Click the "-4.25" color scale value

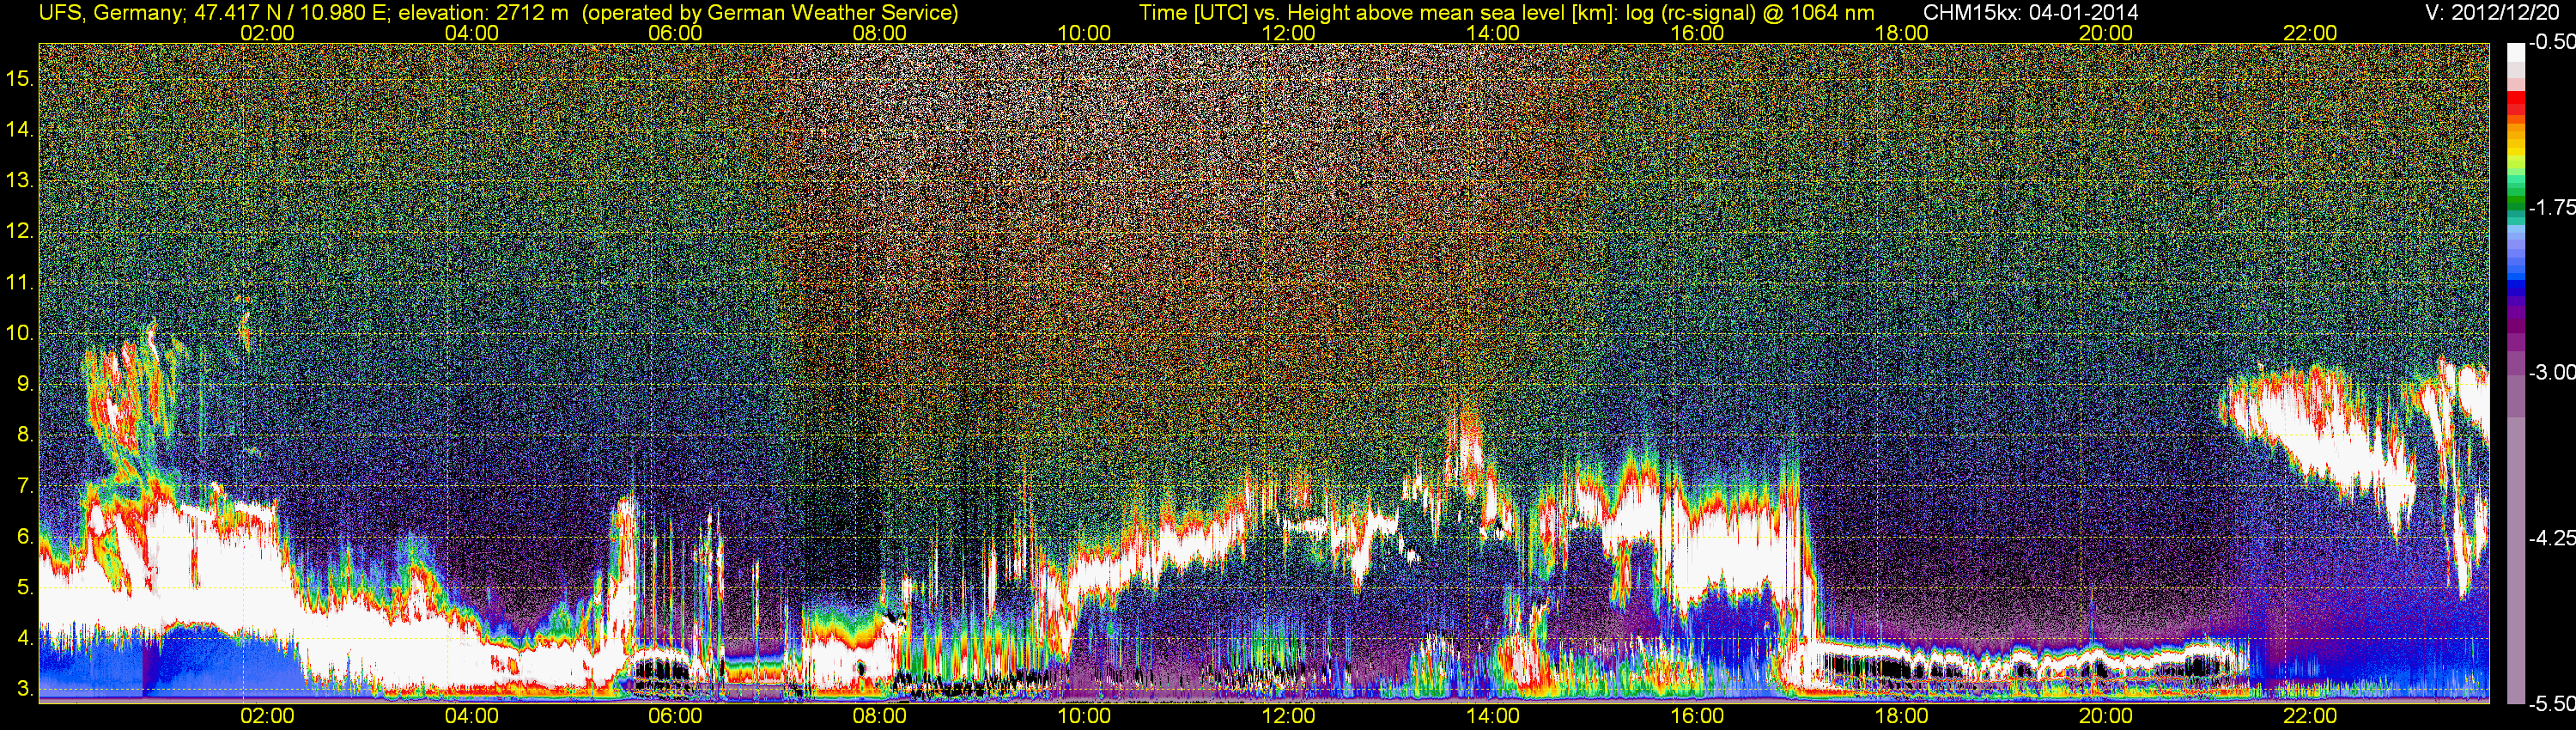coord(2551,538)
